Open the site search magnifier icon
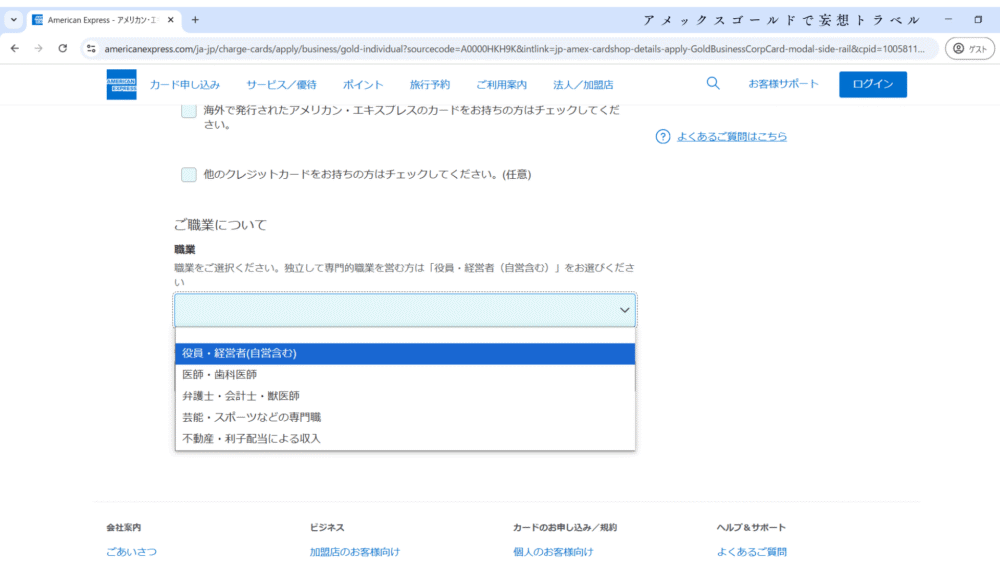1000x563 pixels. coord(713,84)
